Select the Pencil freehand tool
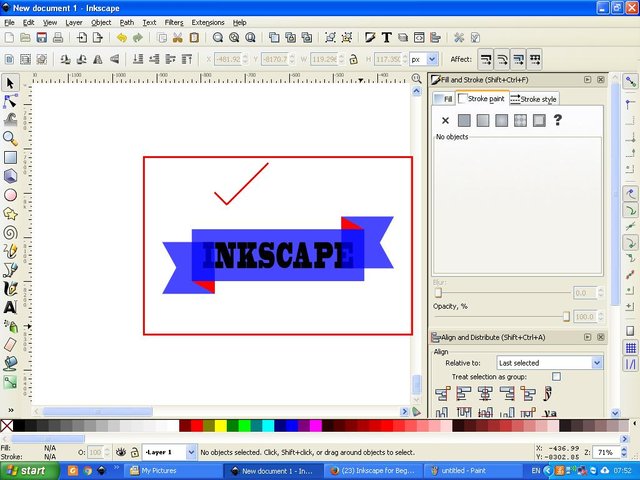Viewport: 640px width, 480px height. pos(10,251)
